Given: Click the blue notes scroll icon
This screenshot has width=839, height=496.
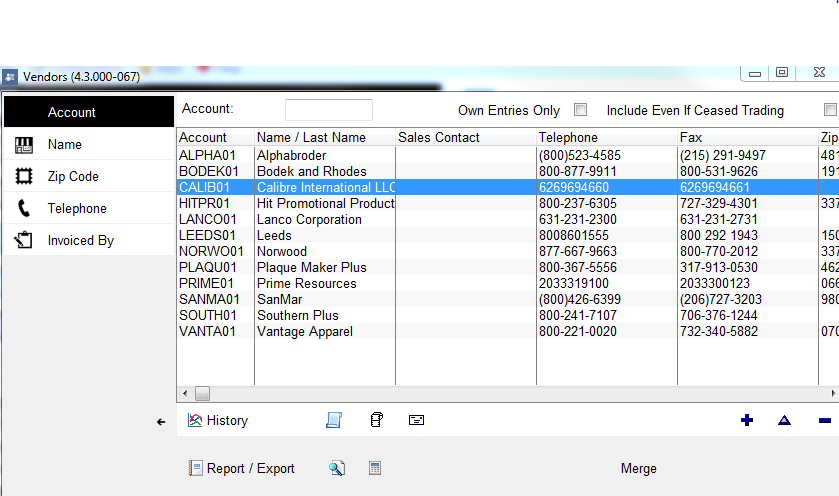Looking at the screenshot, I should point(334,420).
